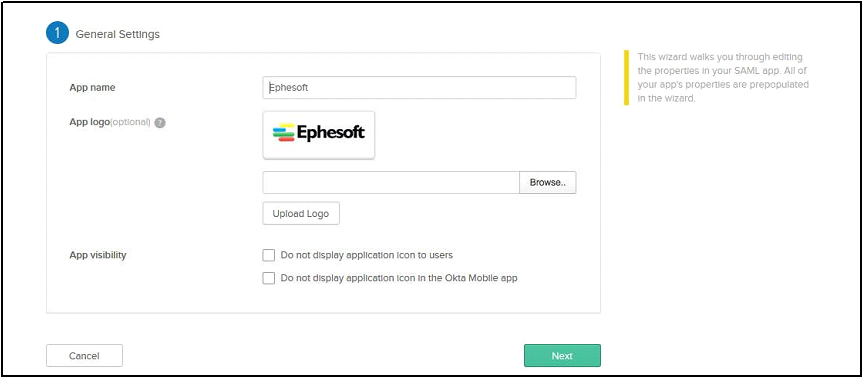Check 'Do not display application icon to users'
The width and height of the screenshot is (864, 379).
coord(268,256)
